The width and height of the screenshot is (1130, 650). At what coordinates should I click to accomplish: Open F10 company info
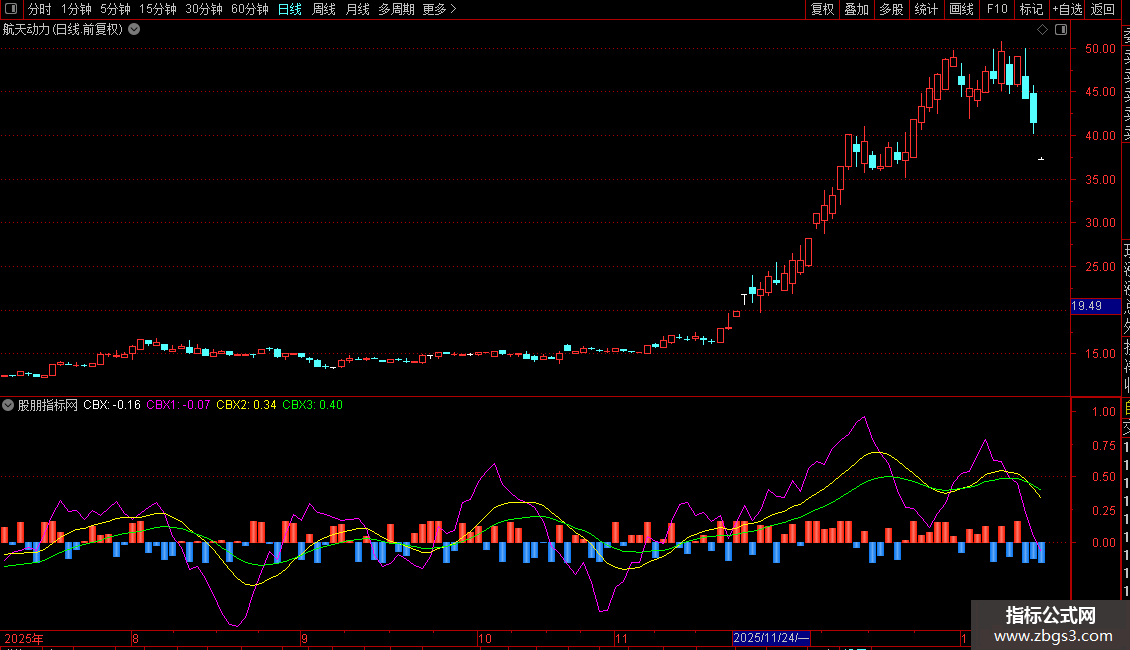pyautogui.click(x=997, y=9)
